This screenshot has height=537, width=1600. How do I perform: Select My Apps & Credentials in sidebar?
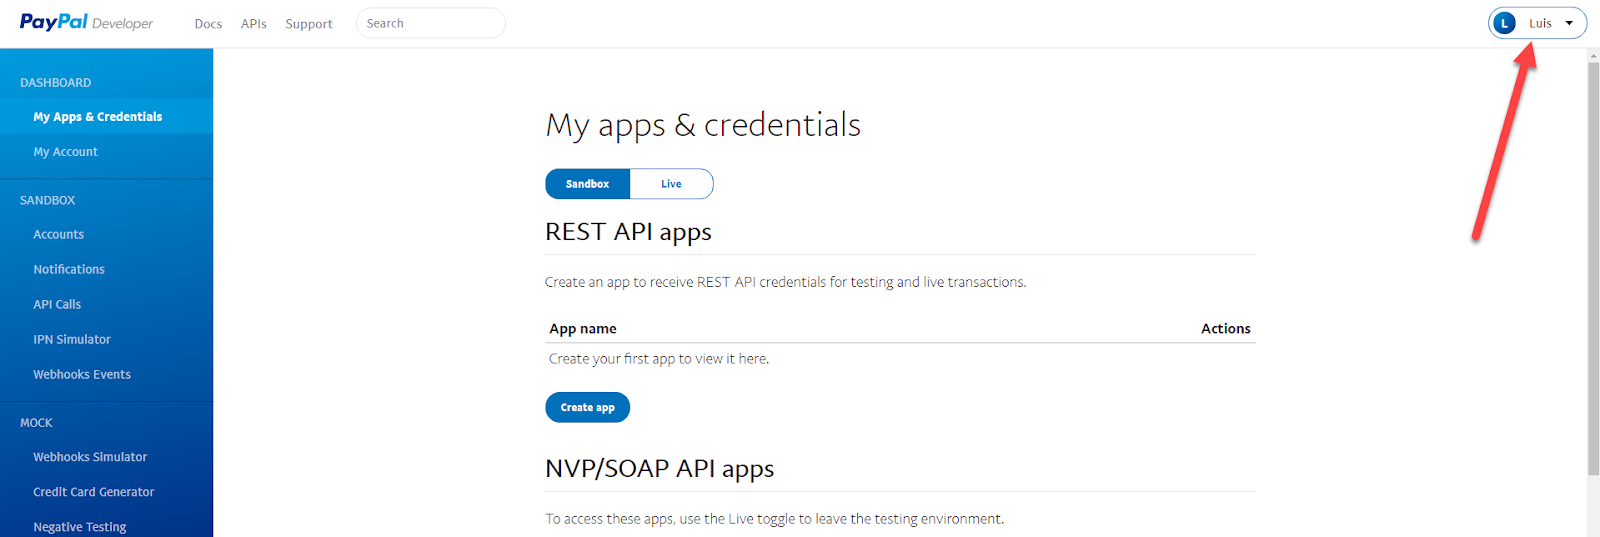click(98, 117)
